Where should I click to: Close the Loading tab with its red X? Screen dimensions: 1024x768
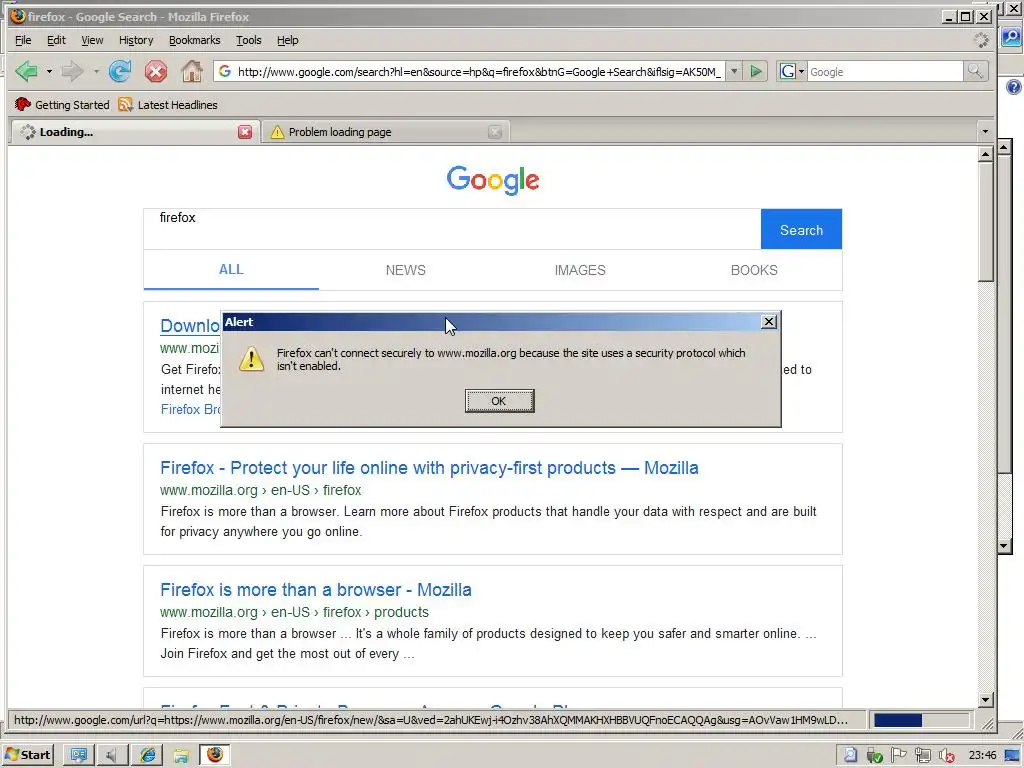point(245,132)
